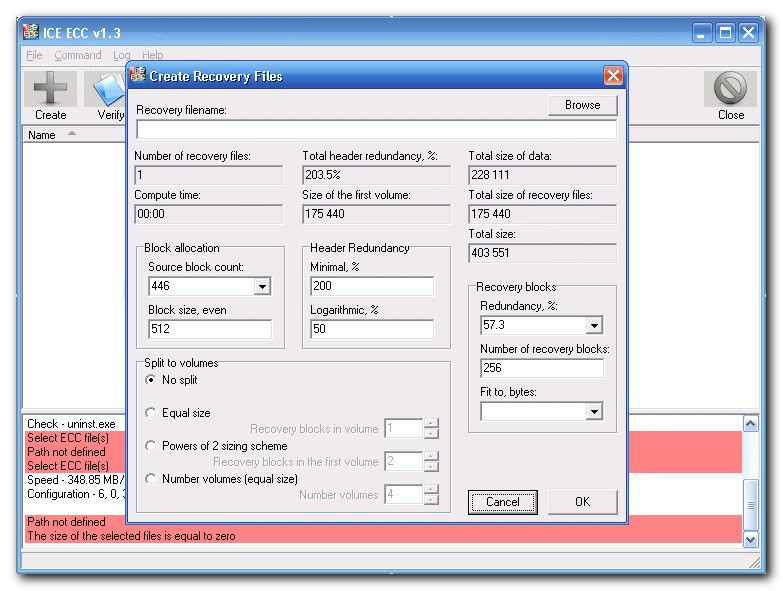Screen dimensions: 783x591
Task: Click the Recovery blocks in volume value box
Action: pyautogui.click(x=404, y=428)
